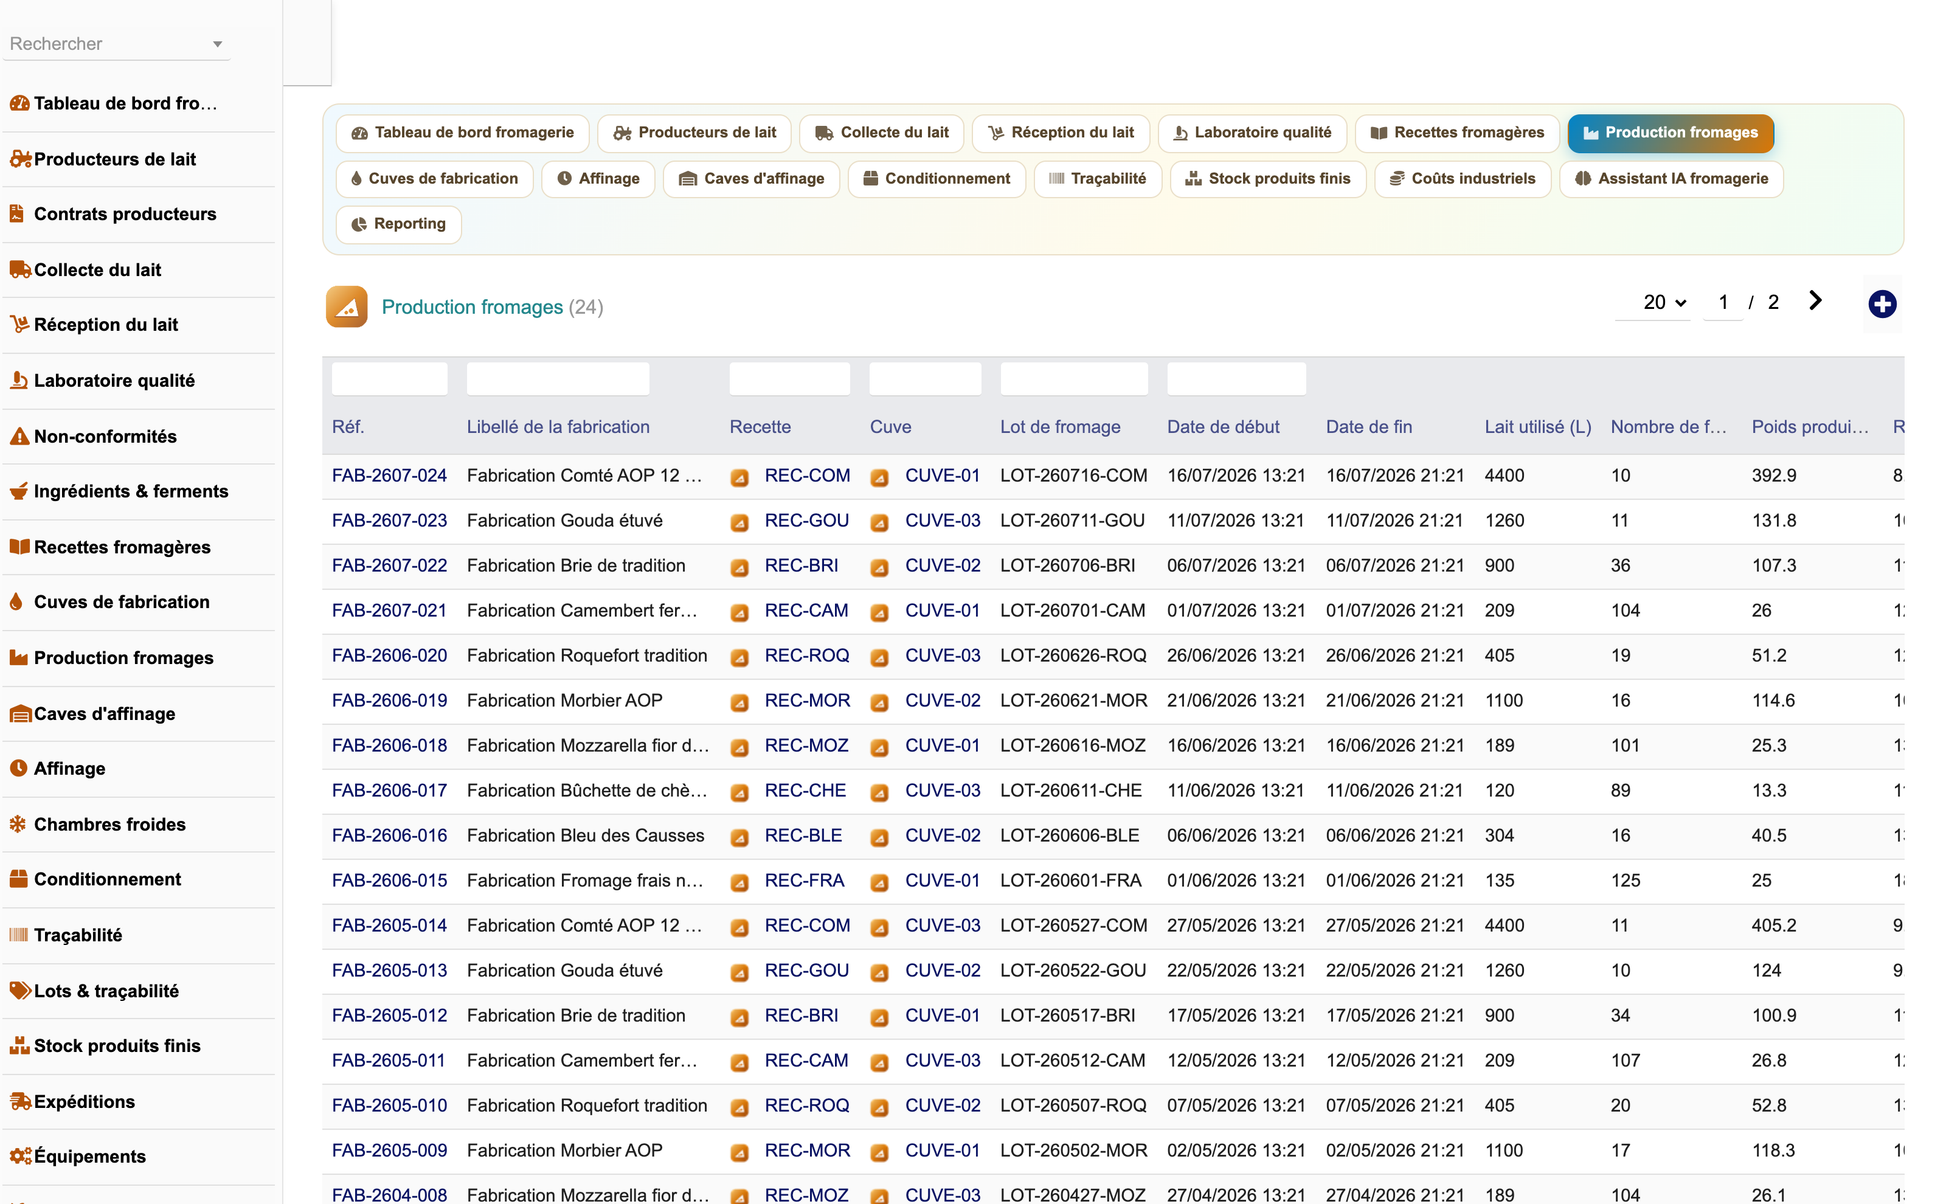Sort by Lait utilisé (L) column header
Viewport: 1946px width, 1204px height.
tap(1538, 427)
